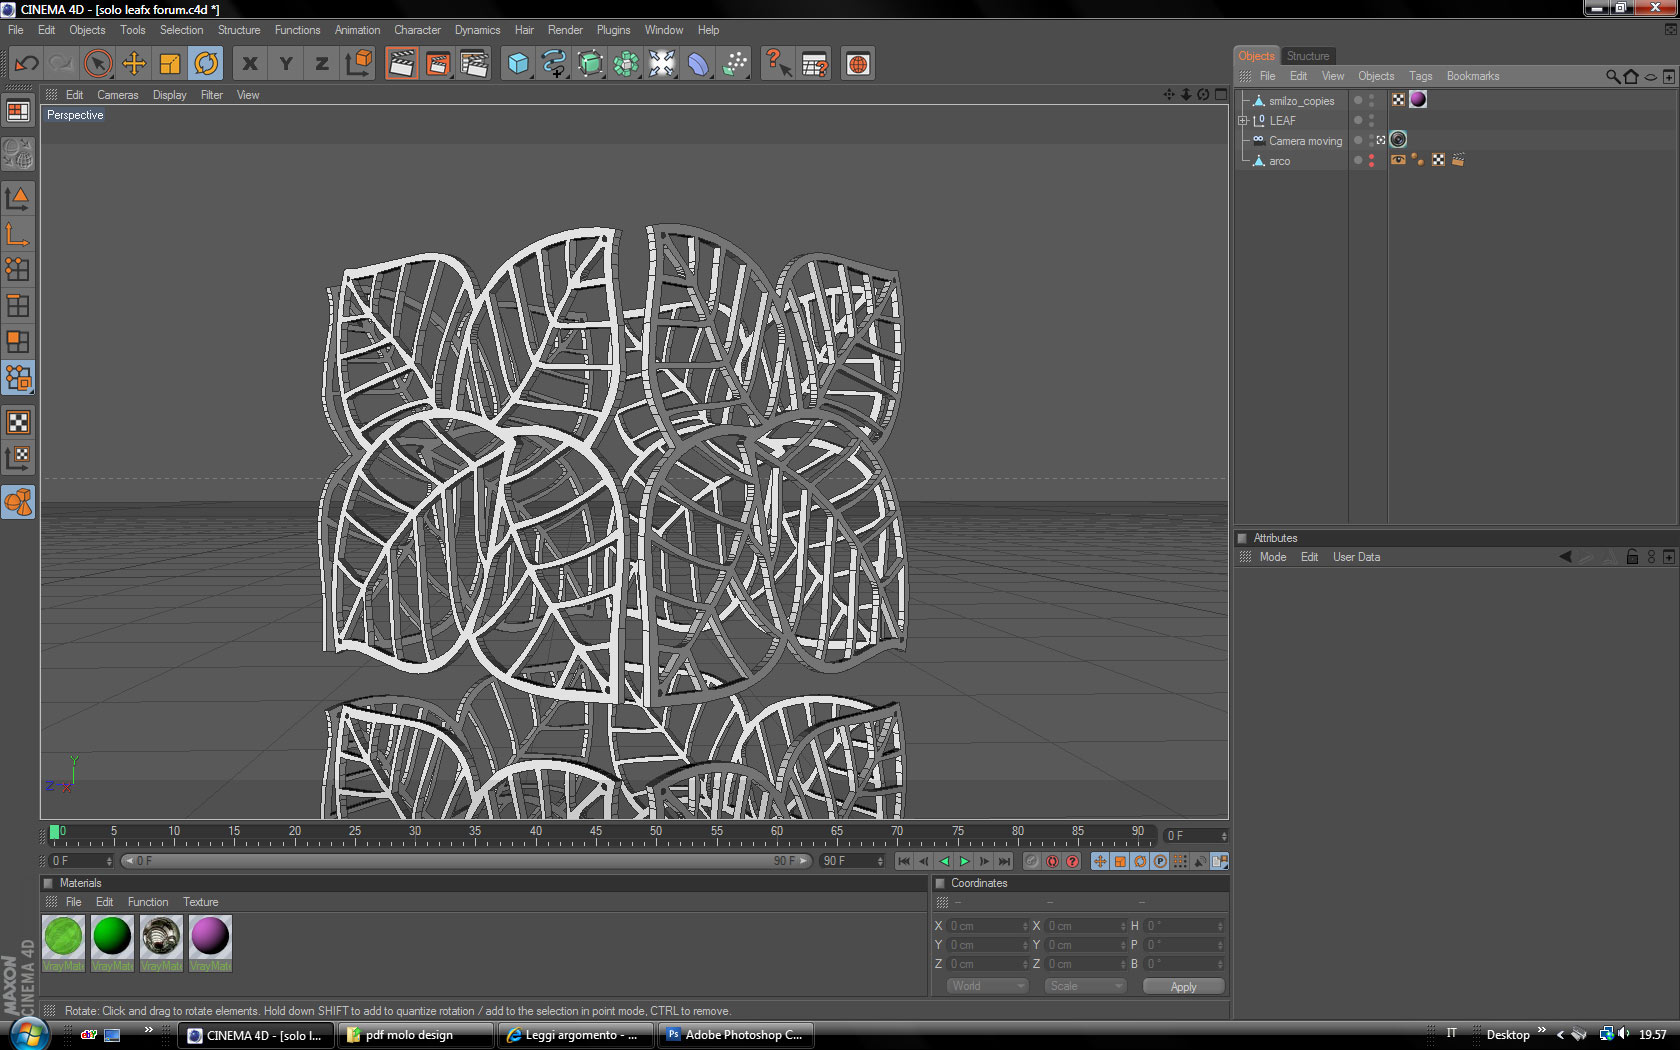1680x1050 pixels.
Task: Toggle Y axis lock
Action: (x=286, y=64)
